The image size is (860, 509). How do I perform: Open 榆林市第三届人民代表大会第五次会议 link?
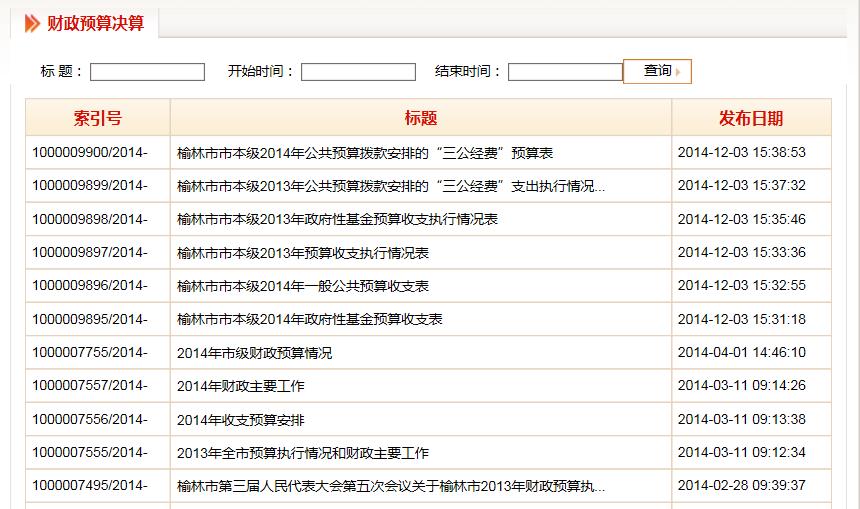[x=391, y=486]
